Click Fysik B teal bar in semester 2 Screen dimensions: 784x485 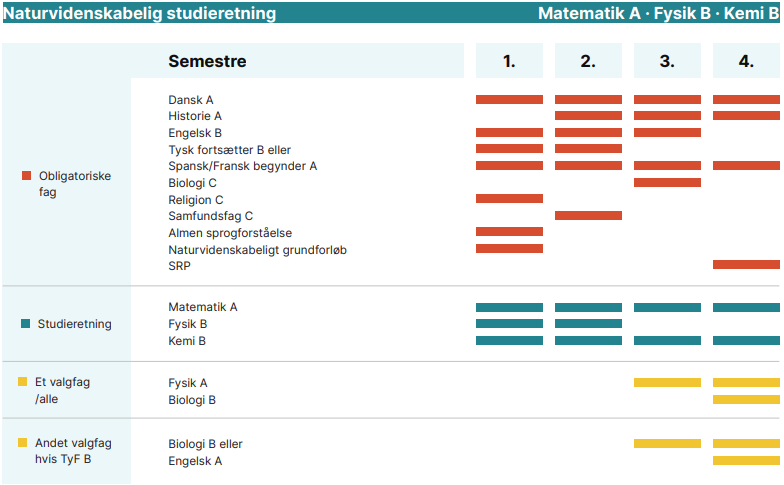(588, 324)
